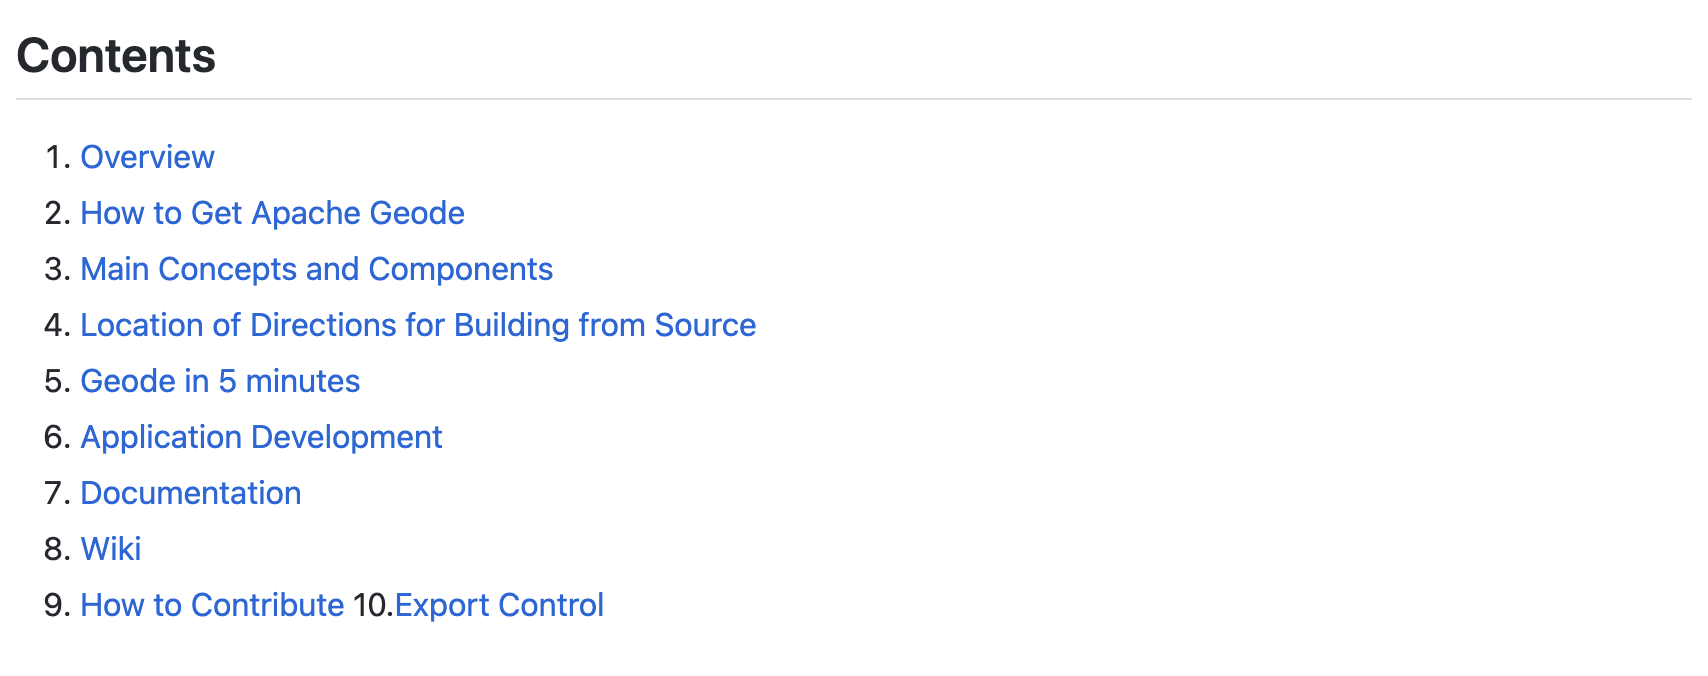
Task: Click list number 2 before How to Get
Action: 57,213
